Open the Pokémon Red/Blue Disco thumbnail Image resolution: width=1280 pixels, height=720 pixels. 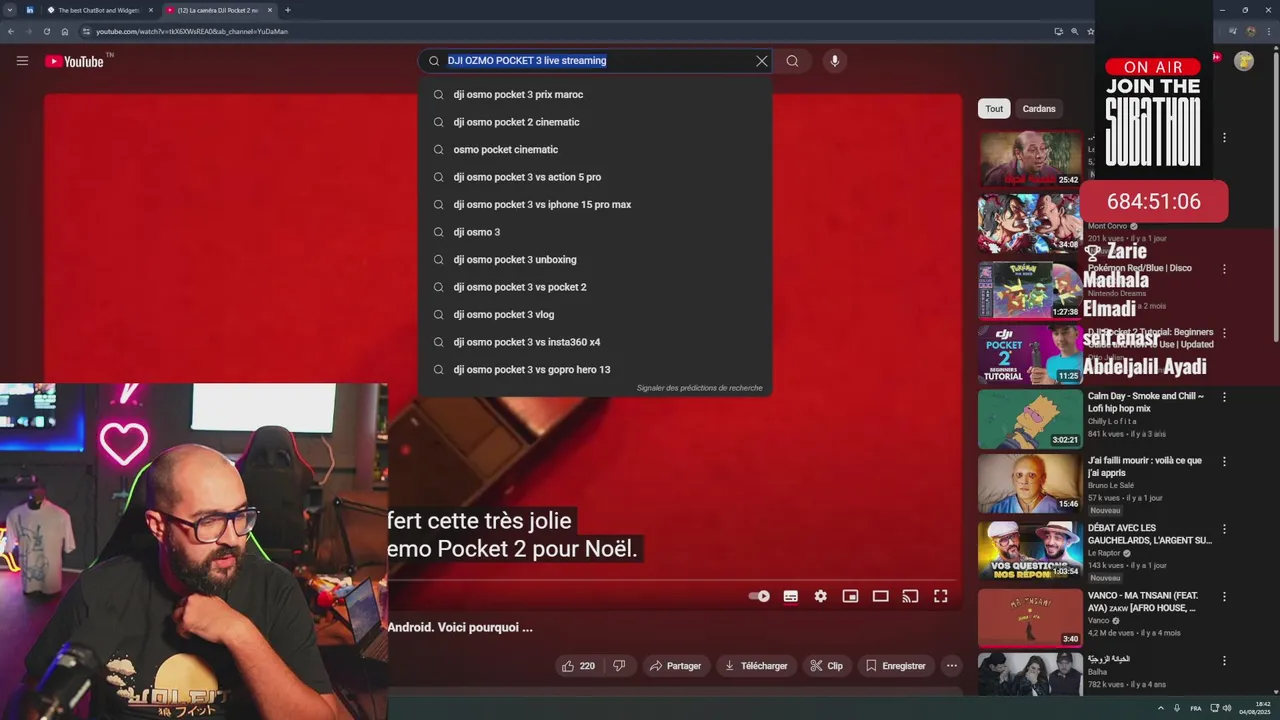click(1030, 290)
